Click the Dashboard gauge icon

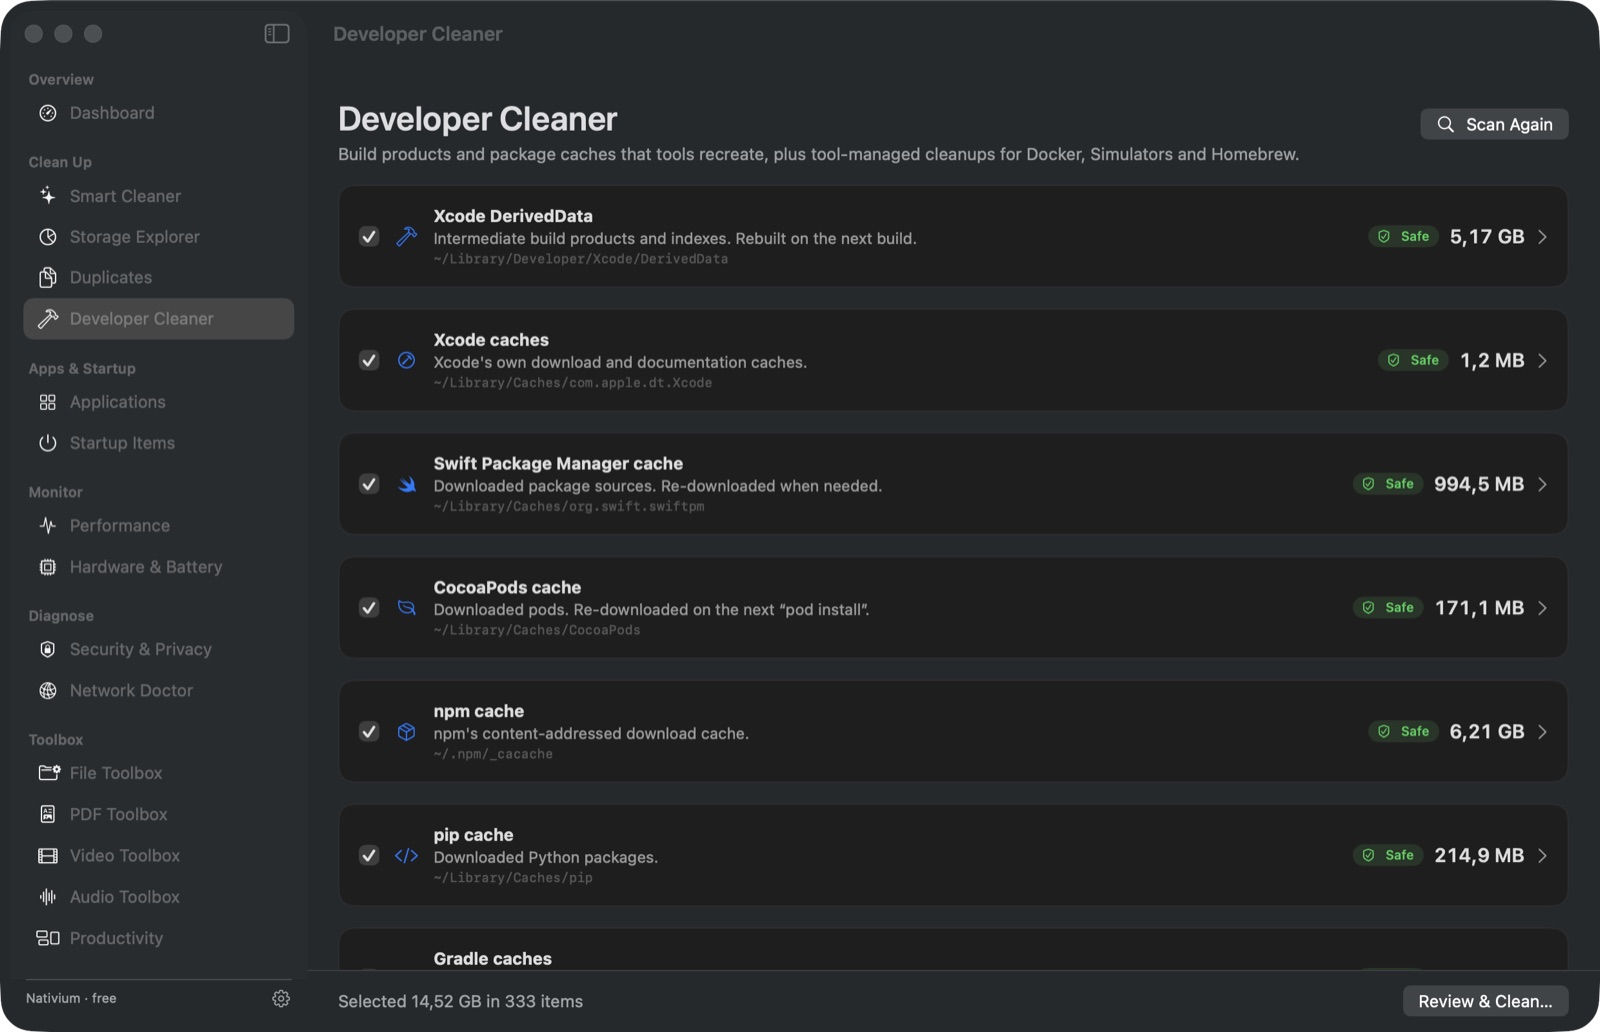48,113
